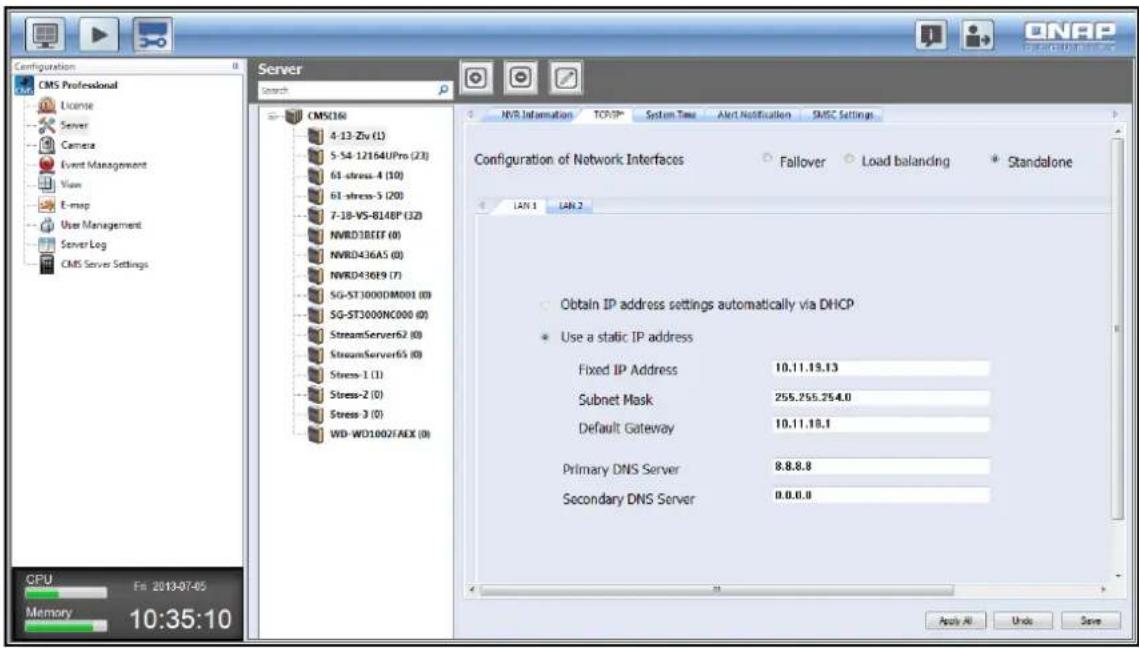Switch to Alert Notification tab

tap(754, 115)
